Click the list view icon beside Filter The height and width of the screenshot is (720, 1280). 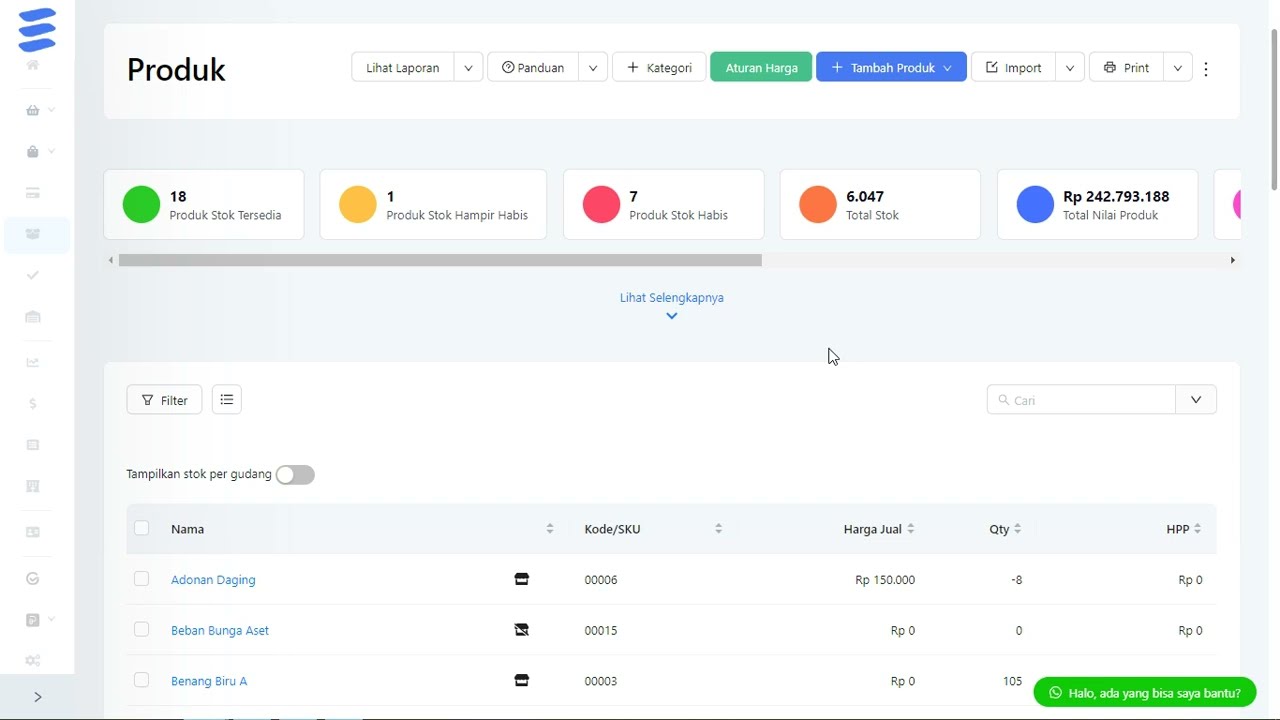(x=227, y=400)
